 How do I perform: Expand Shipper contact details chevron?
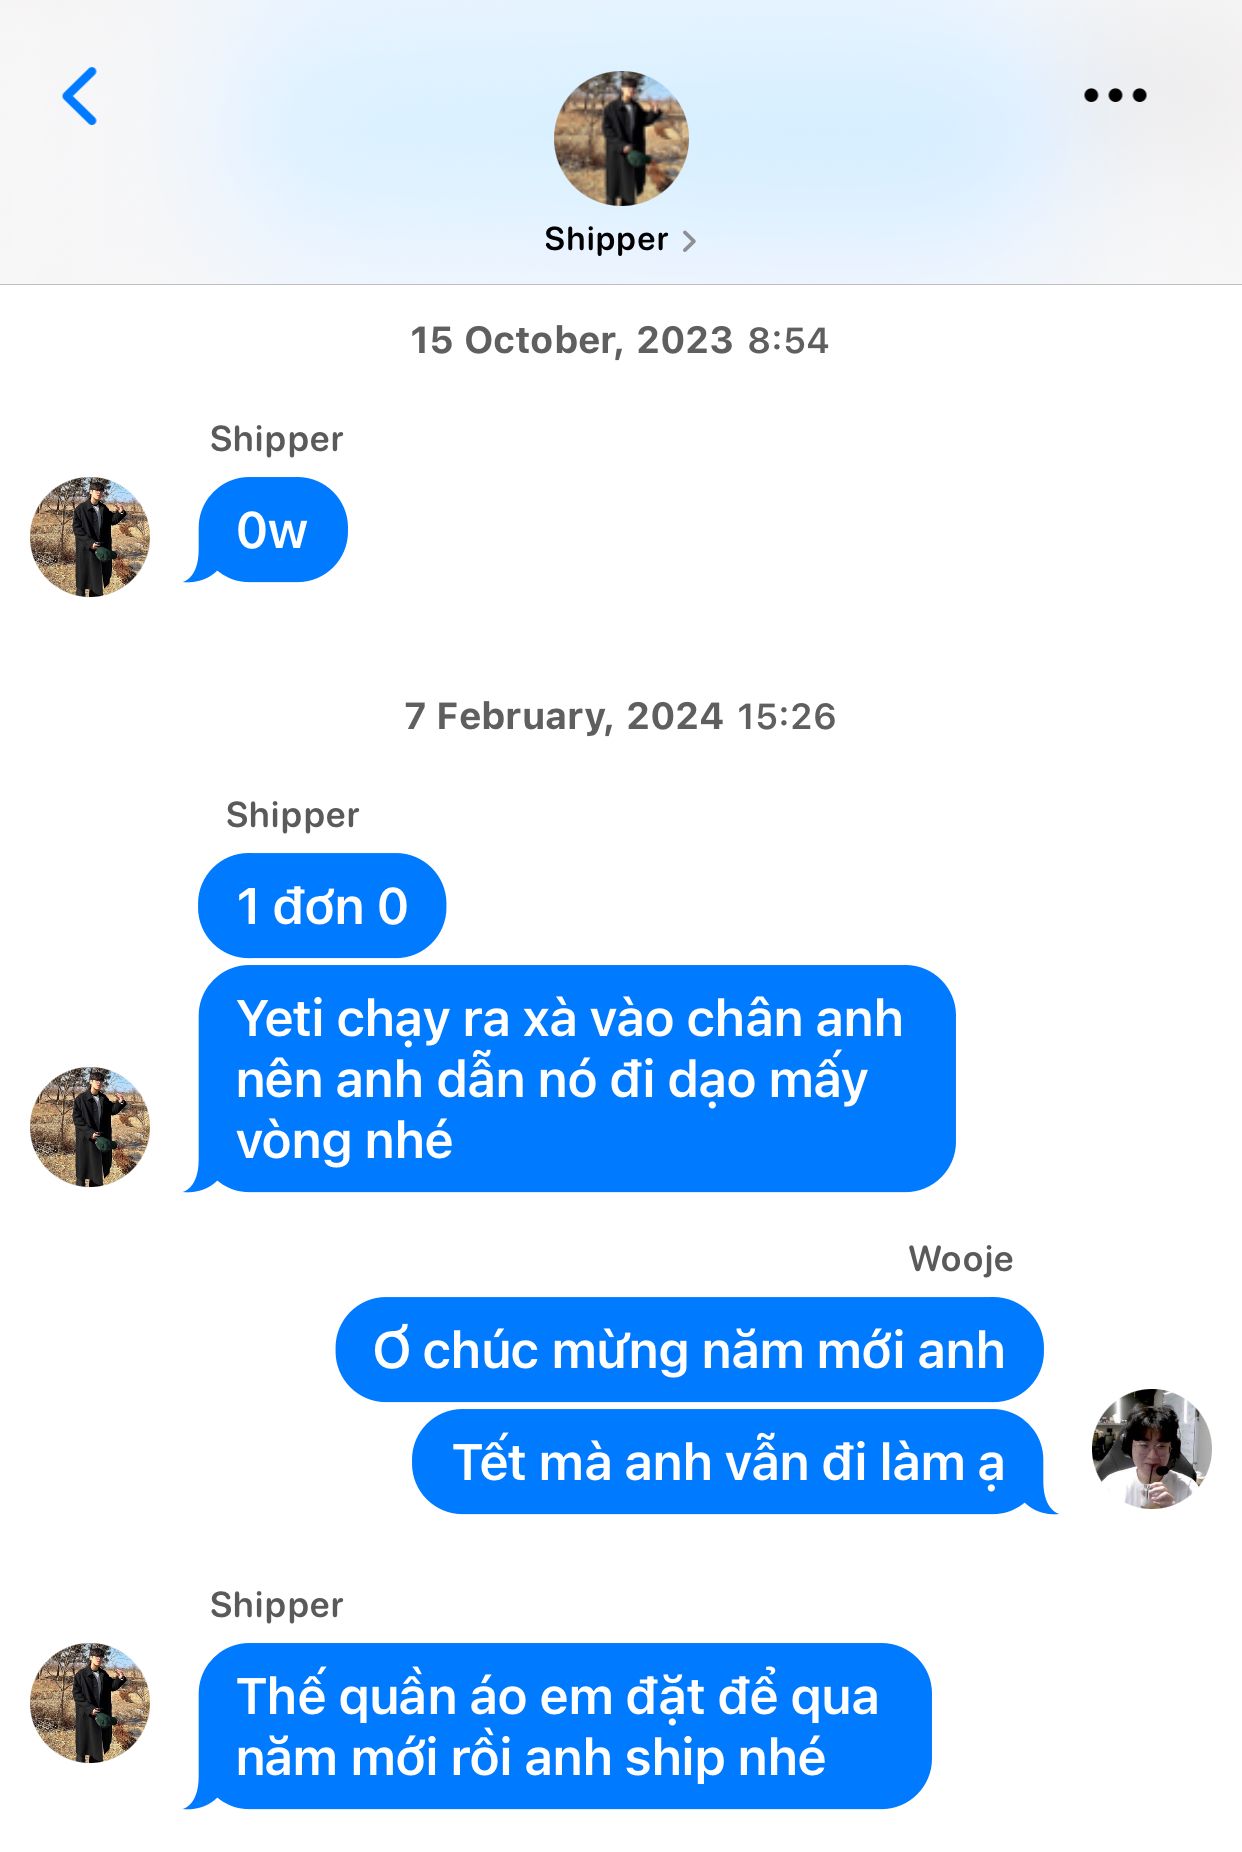(x=689, y=241)
